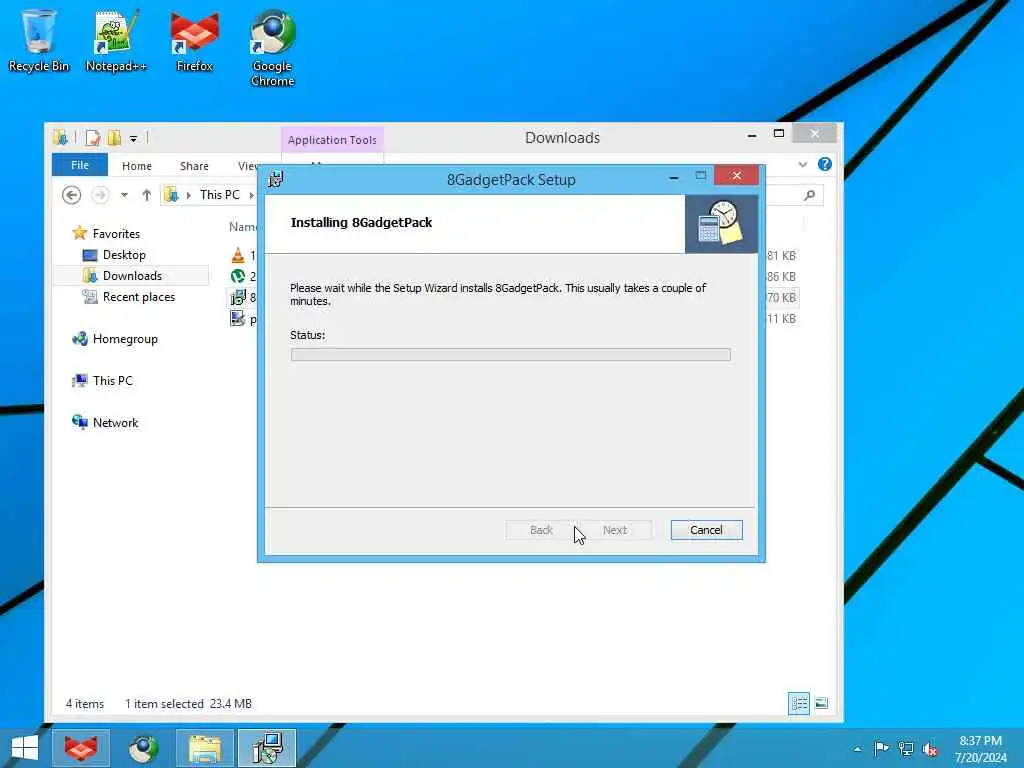Click the Cancel button in 8GadgetPack Setup
This screenshot has height=768, width=1024.
pos(706,530)
